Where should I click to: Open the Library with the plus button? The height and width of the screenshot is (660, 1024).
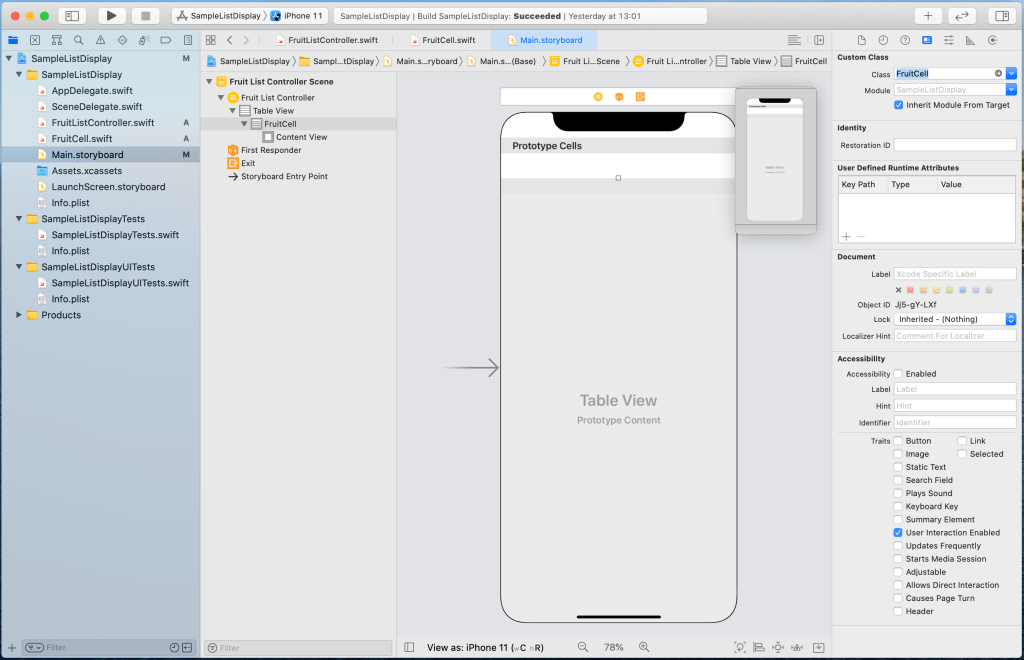pyautogui.click(x=928, y=16)
